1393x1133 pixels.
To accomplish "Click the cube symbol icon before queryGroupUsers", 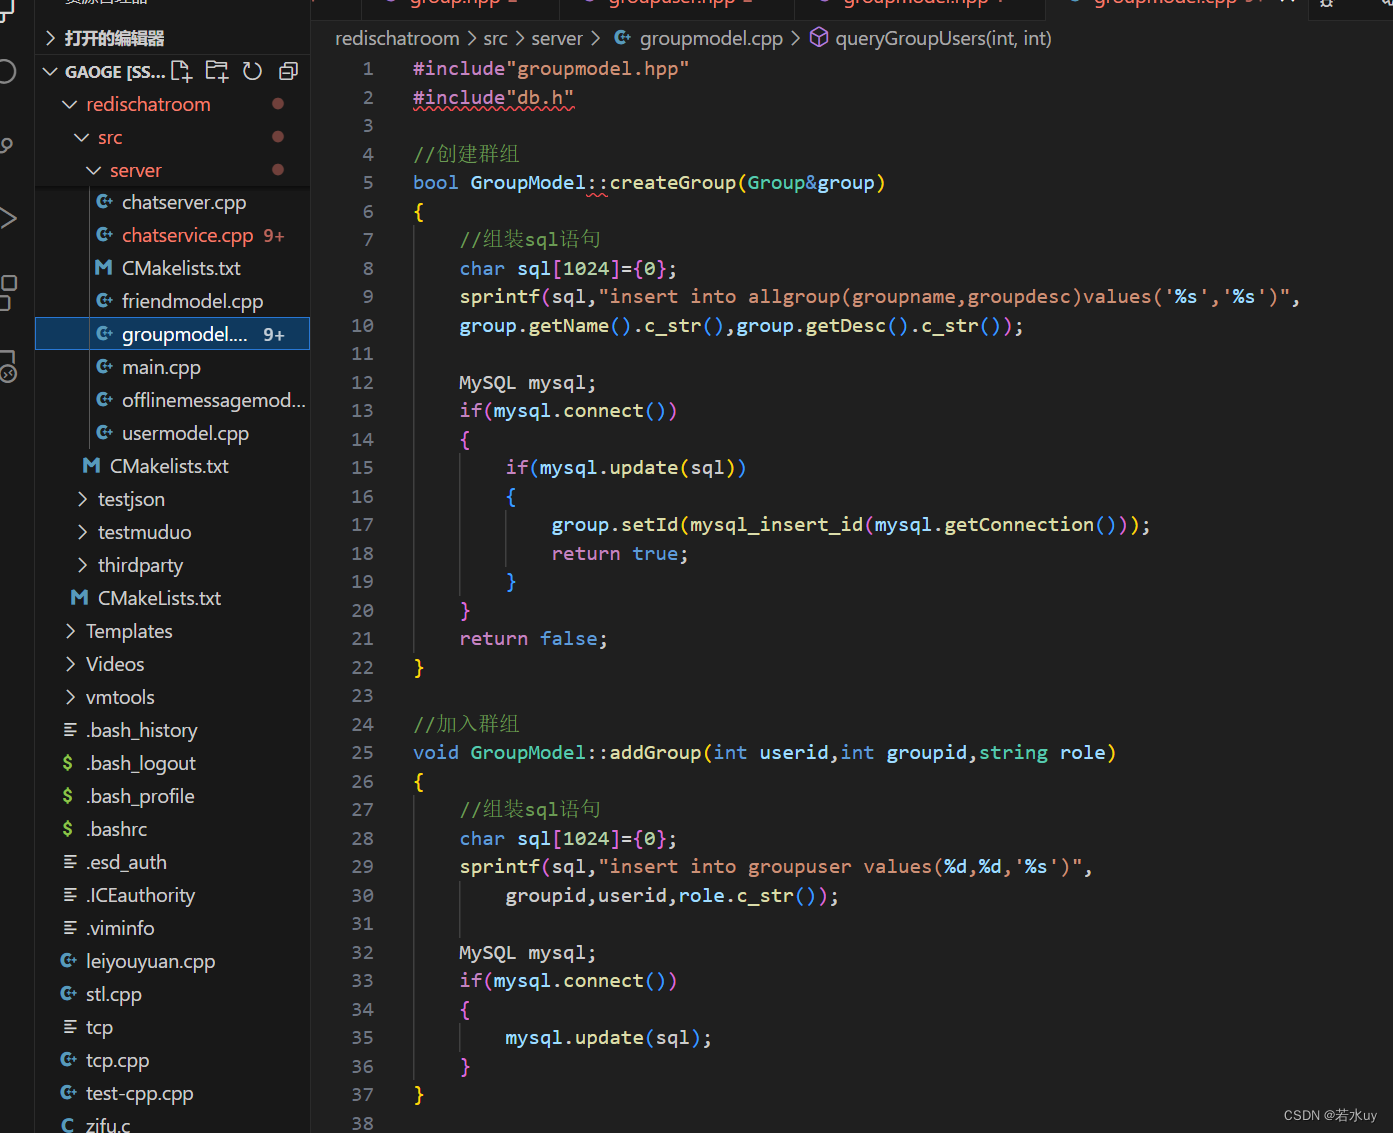I will point(819,38).
